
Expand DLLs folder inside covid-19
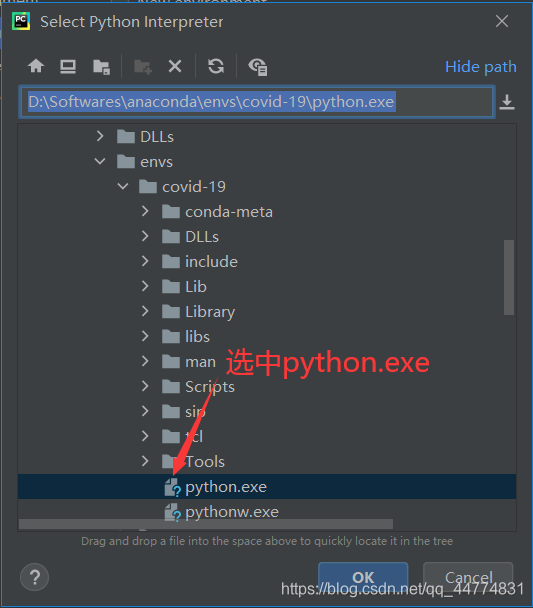click(145, 236)
